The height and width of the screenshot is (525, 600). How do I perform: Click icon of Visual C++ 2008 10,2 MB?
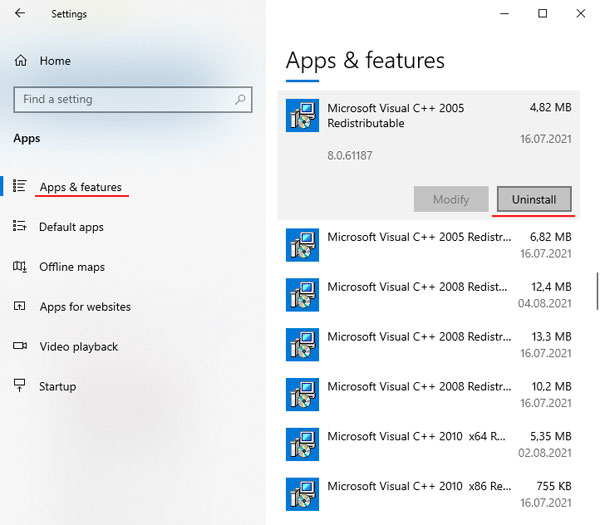coord(302,395)
